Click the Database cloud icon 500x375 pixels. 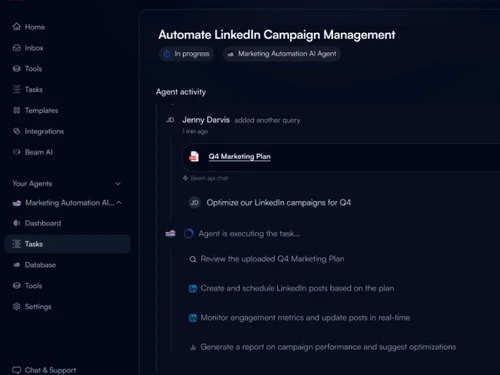point(17,265)
